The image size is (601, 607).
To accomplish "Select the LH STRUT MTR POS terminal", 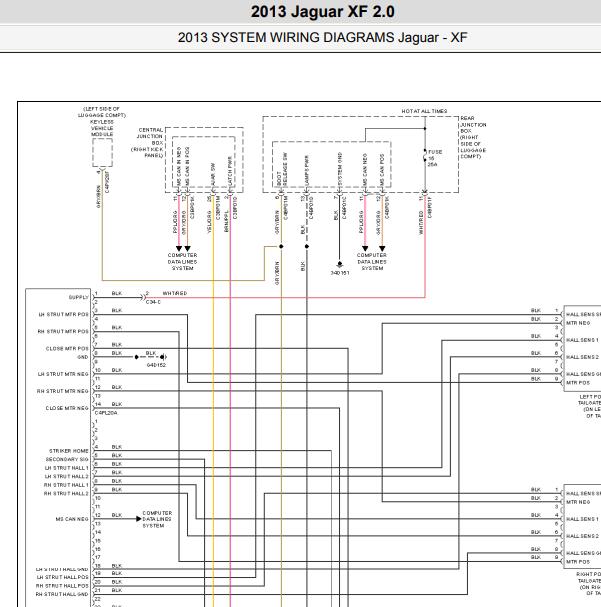I will click(63, 314).
